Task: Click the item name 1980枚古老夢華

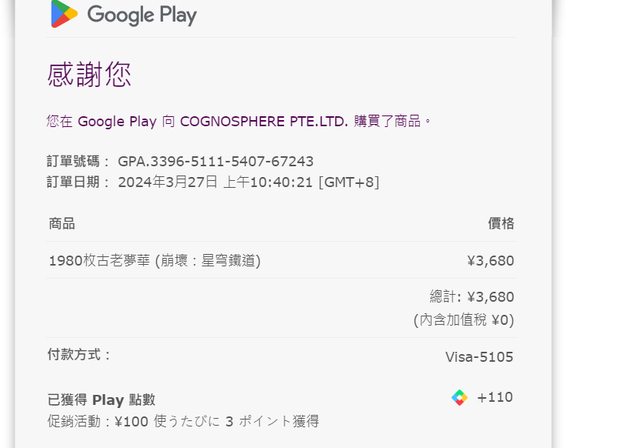Action: pyautogui.click(x=100, y=261)
